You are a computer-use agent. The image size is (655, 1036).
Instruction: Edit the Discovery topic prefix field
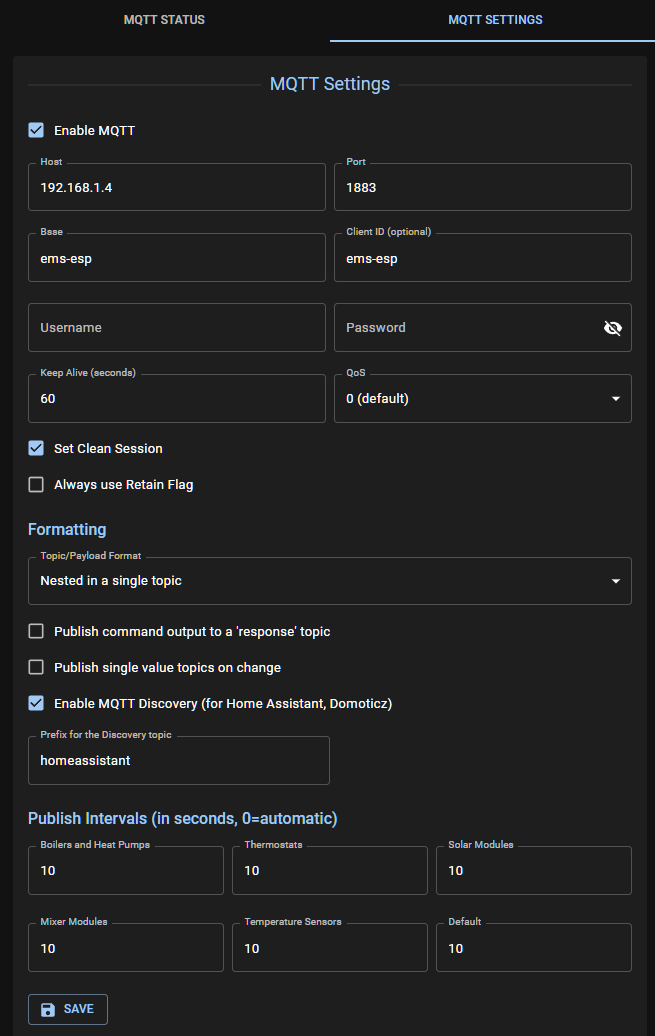pos(178,761)
